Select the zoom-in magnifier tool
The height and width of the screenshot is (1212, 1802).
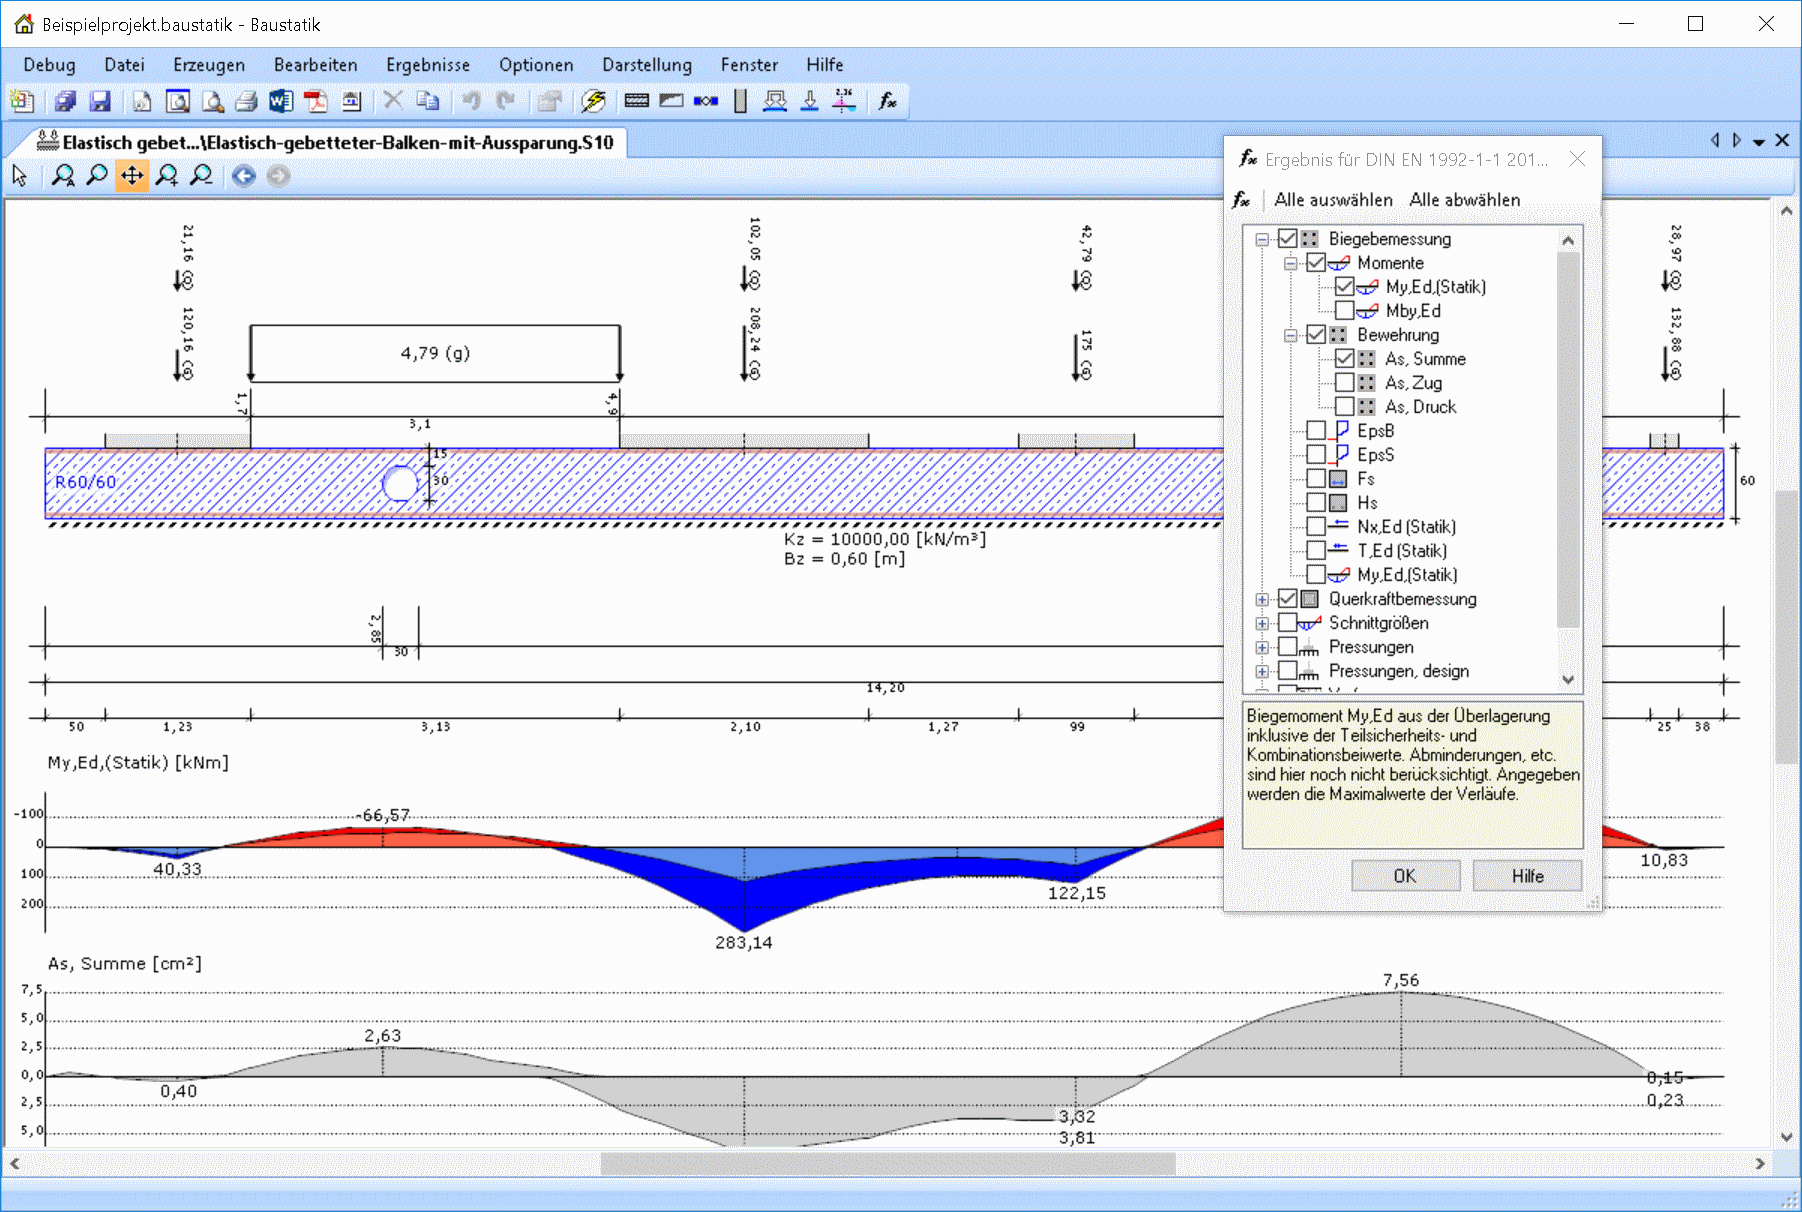[167, 175]
